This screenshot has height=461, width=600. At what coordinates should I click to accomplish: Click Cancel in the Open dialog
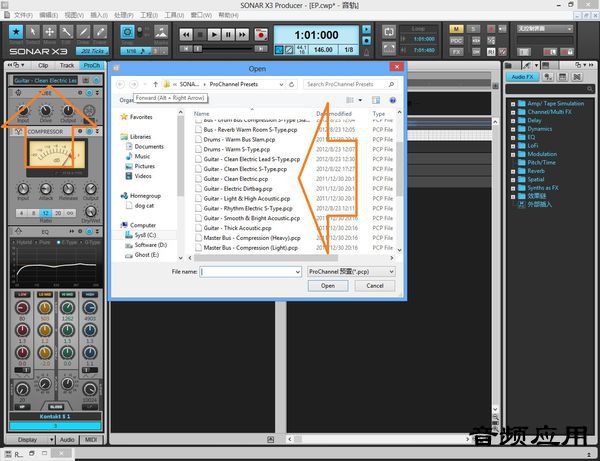(x=375, y=286)
